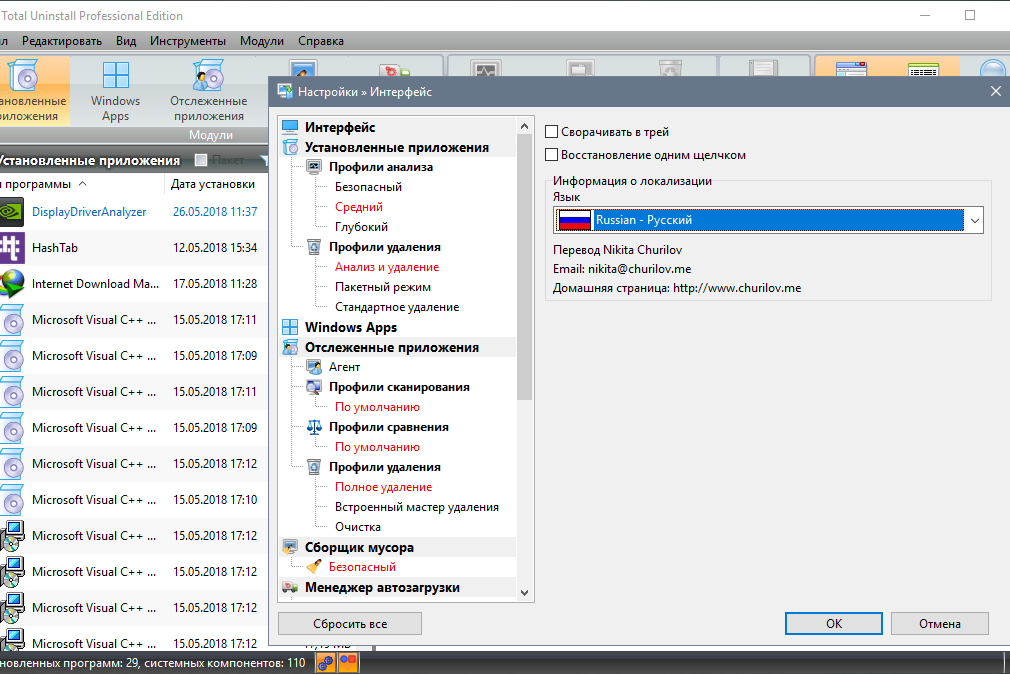Select Интерфейс node in settings tree
Image resolution: width=1010 pixels, height=674 pixels.
click(339, 127)
